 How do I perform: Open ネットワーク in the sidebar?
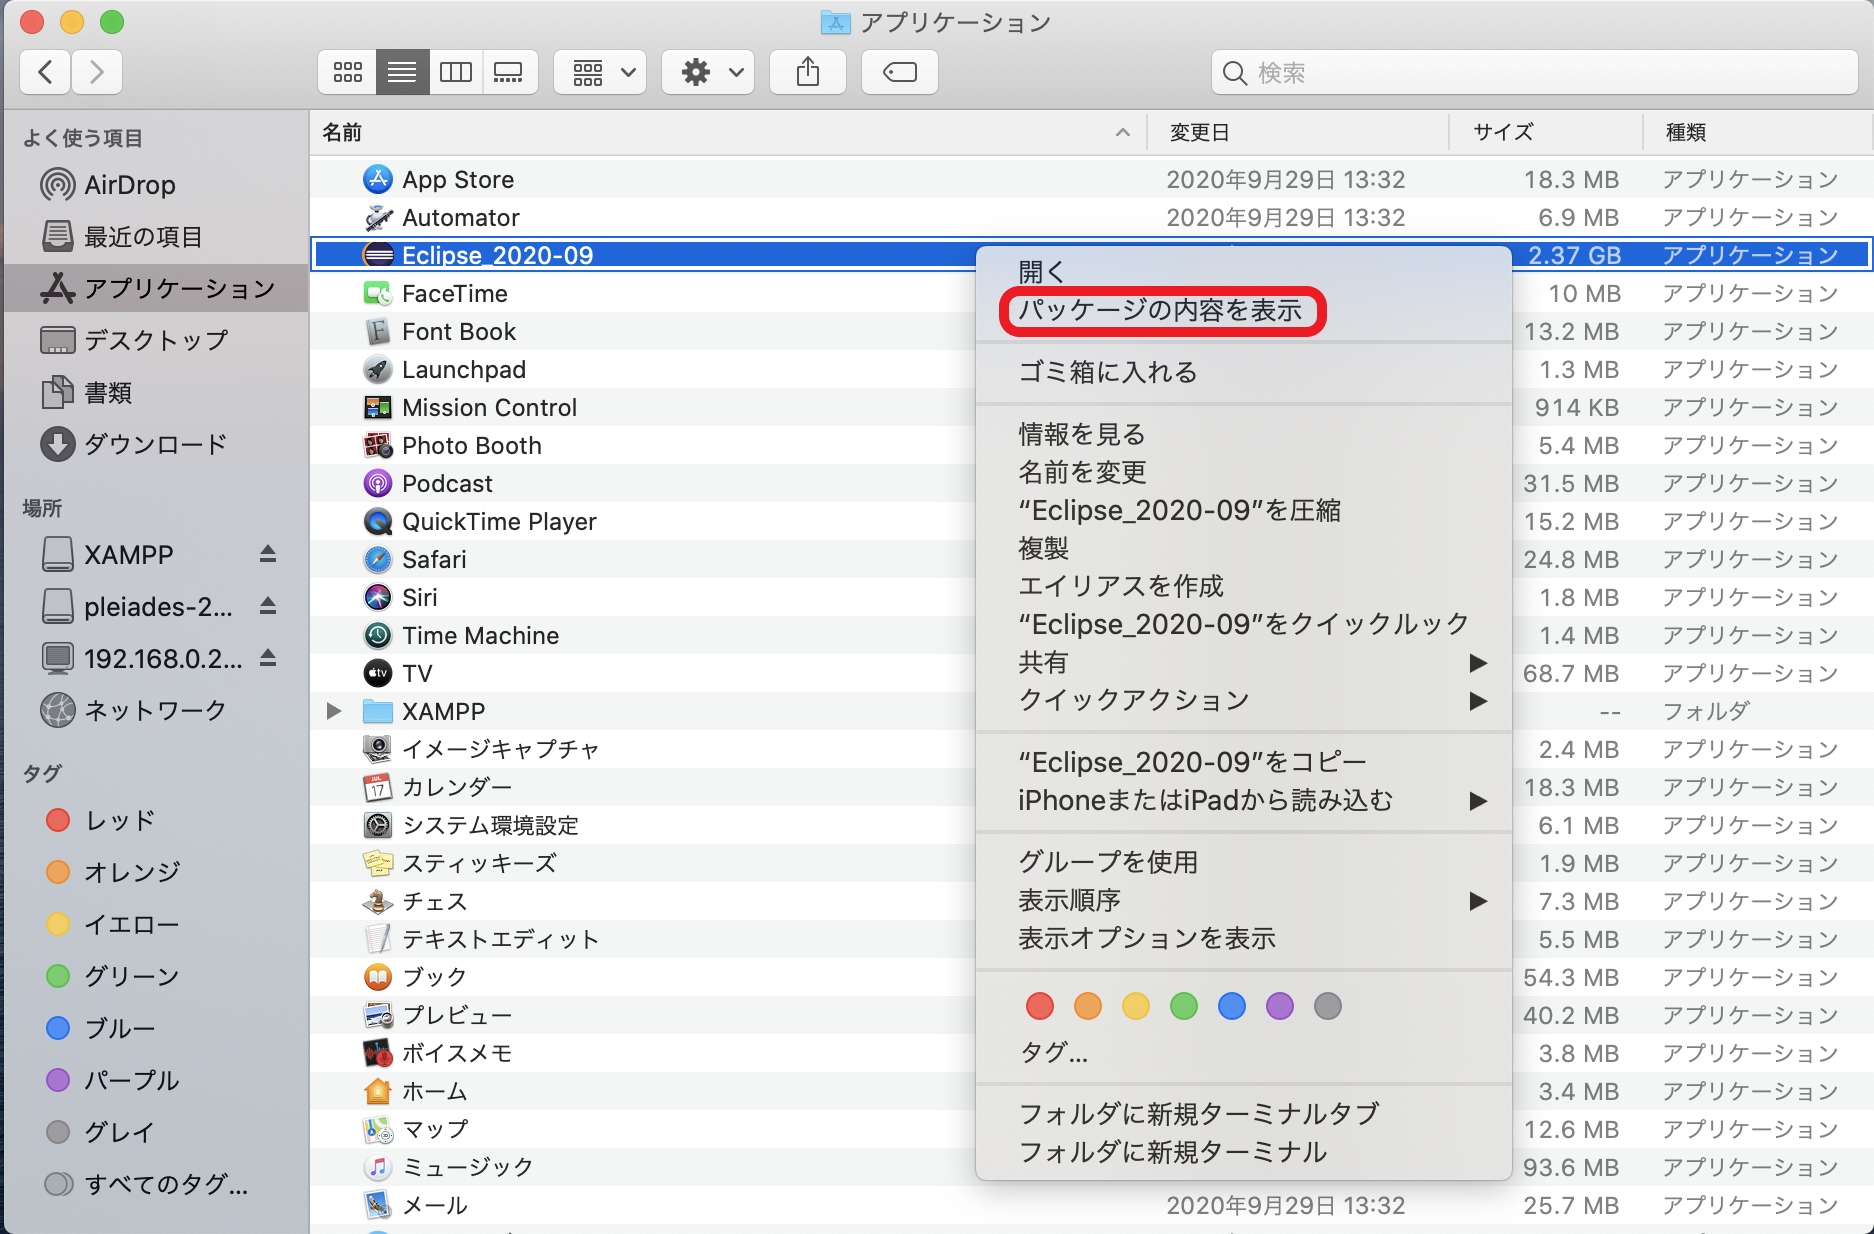(x=134, y=710)
